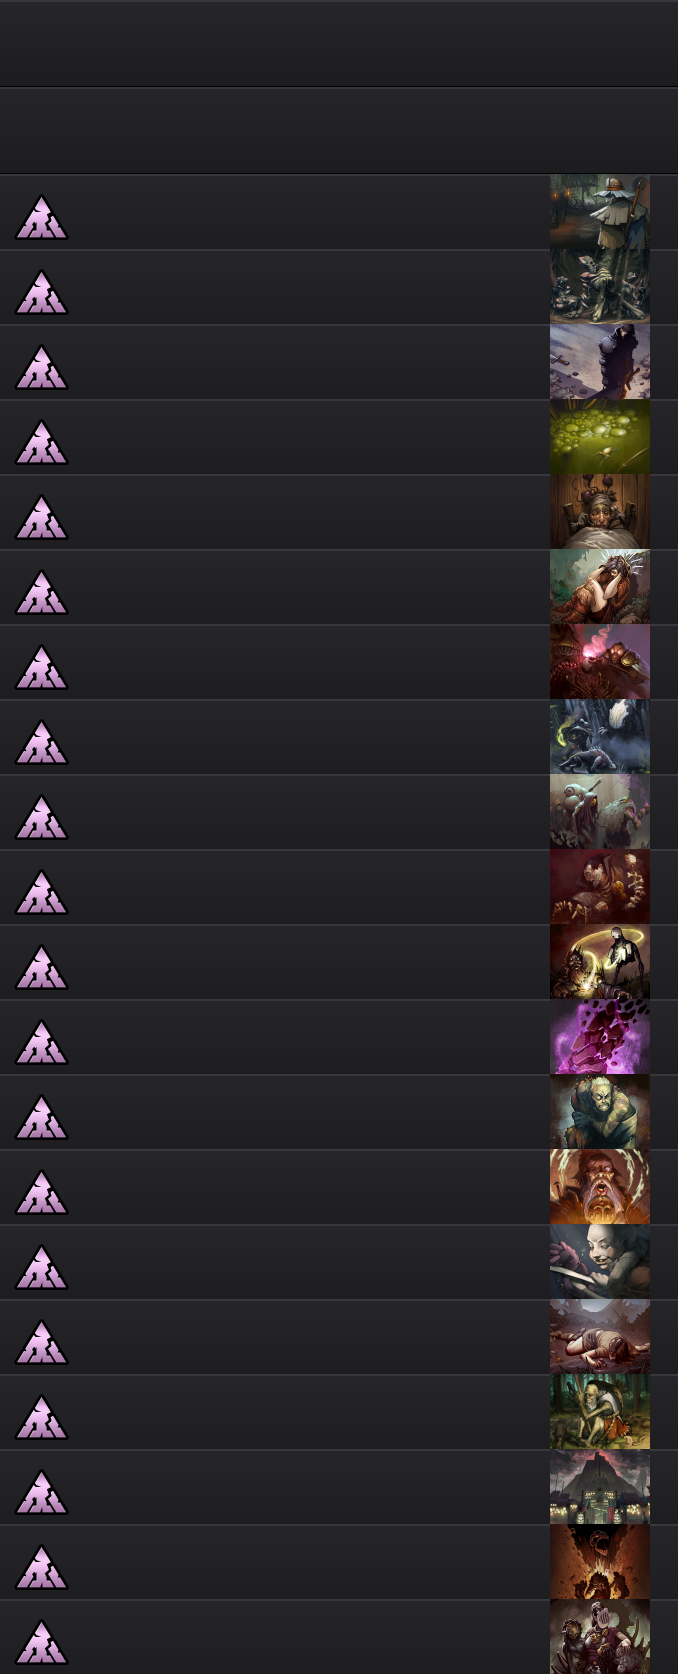Open dark red figure with skulls thumbnail

click(x=600, y=887)
